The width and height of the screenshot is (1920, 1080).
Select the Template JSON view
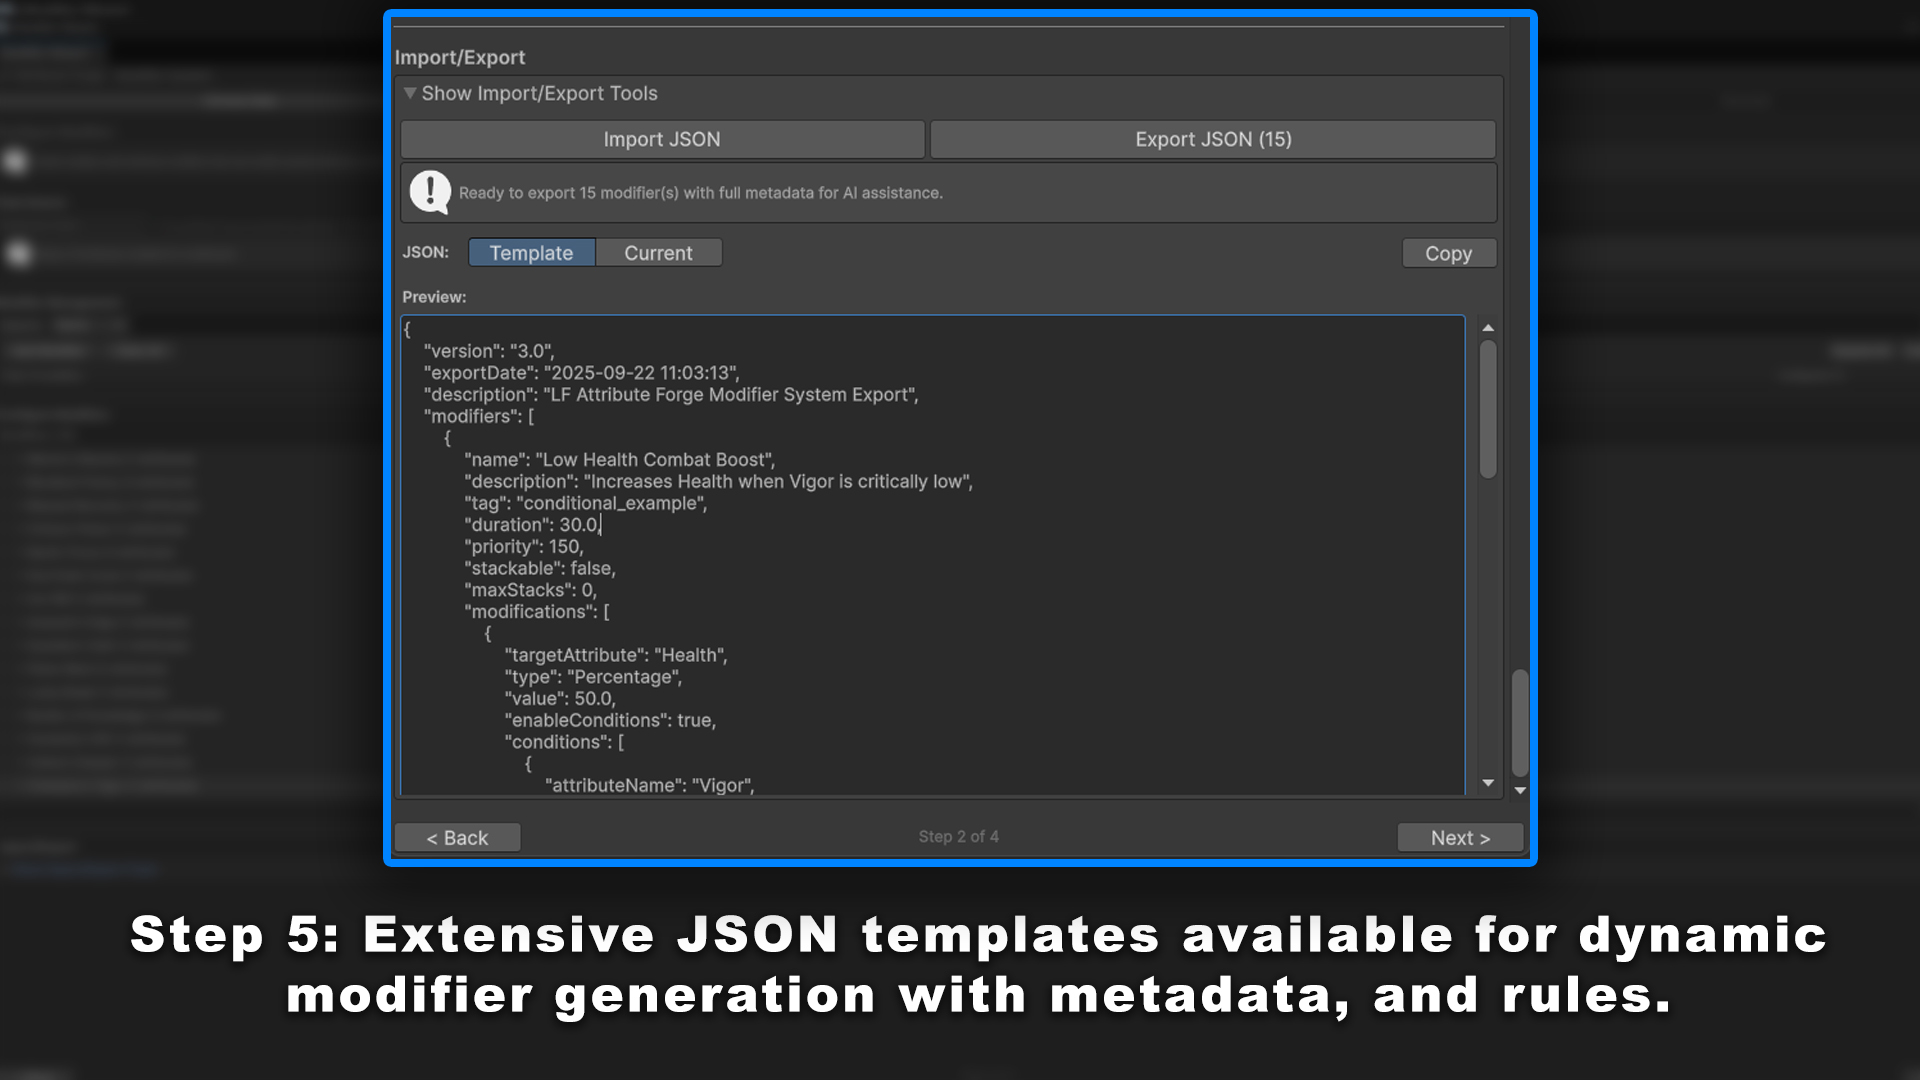tap(531, 252)
